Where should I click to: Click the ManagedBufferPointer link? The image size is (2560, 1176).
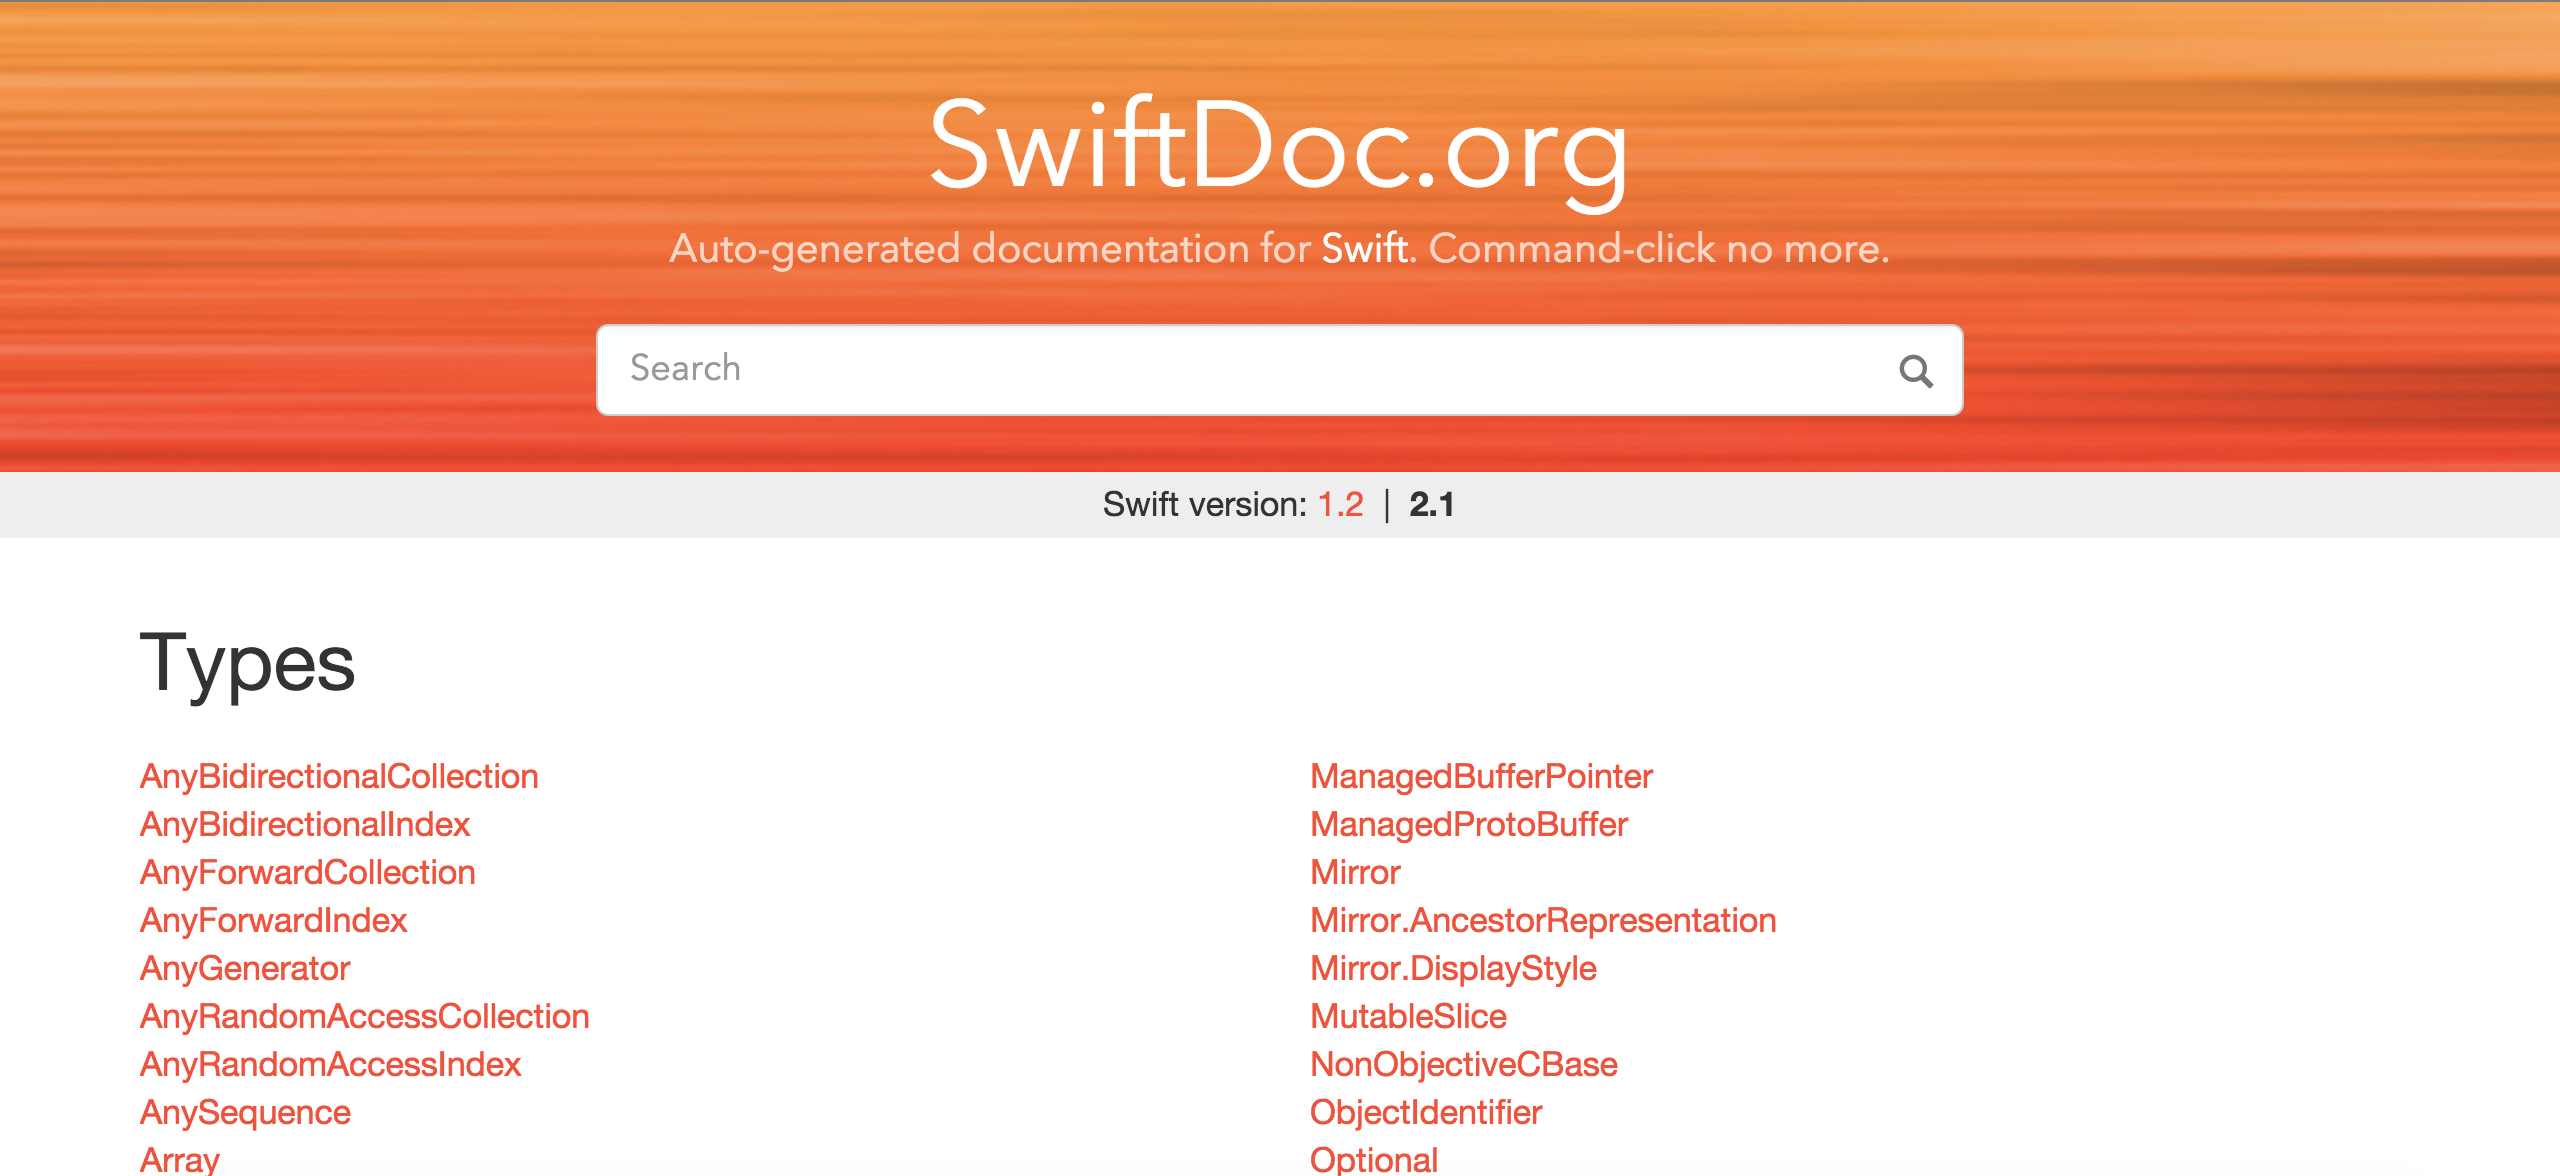pyautogui.click(x=1481, y=776)
